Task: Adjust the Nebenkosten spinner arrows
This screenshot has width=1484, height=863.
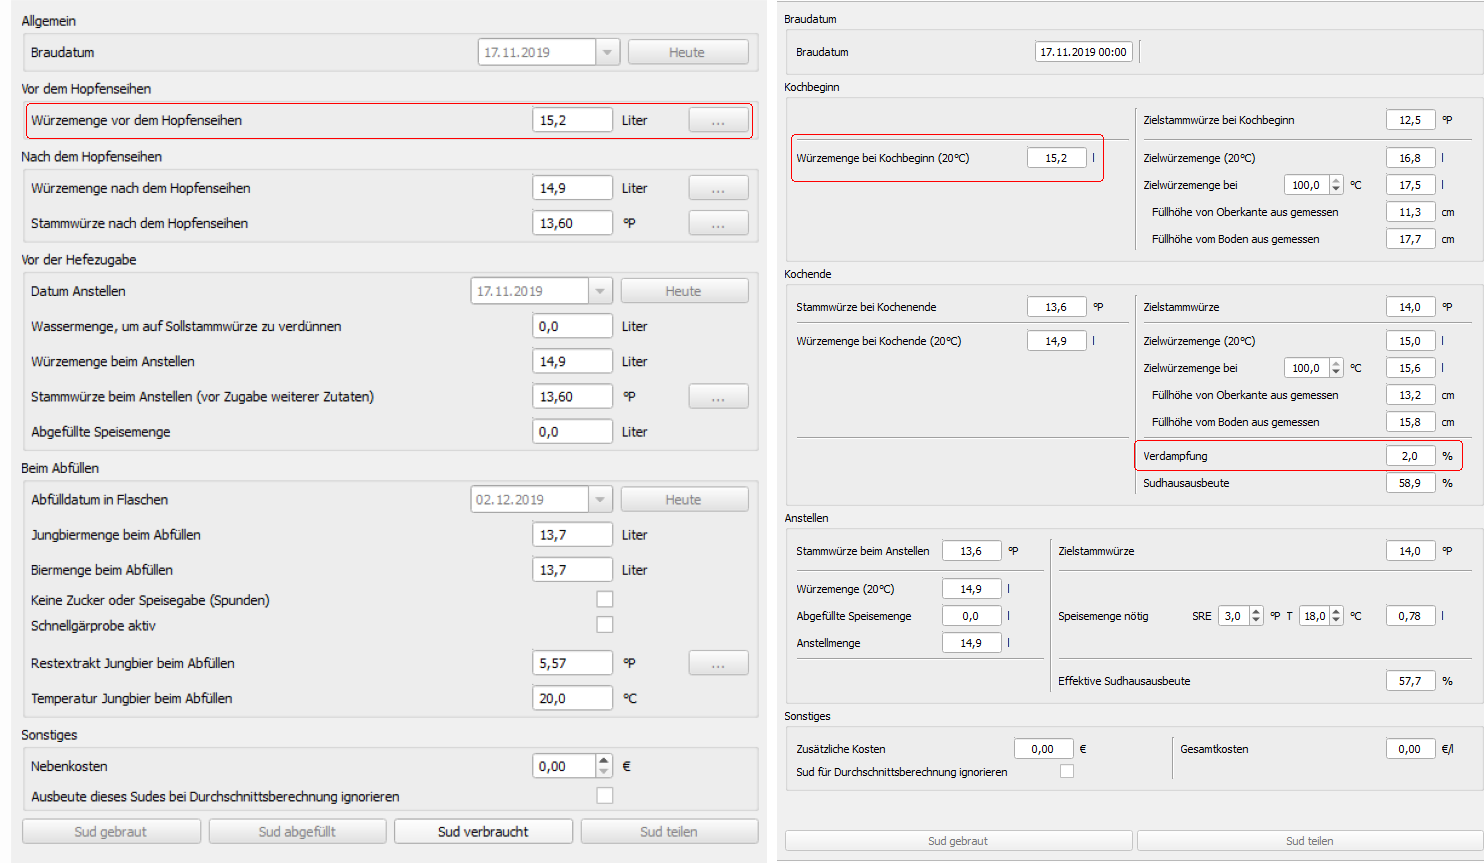Action: tap(604, 766)
